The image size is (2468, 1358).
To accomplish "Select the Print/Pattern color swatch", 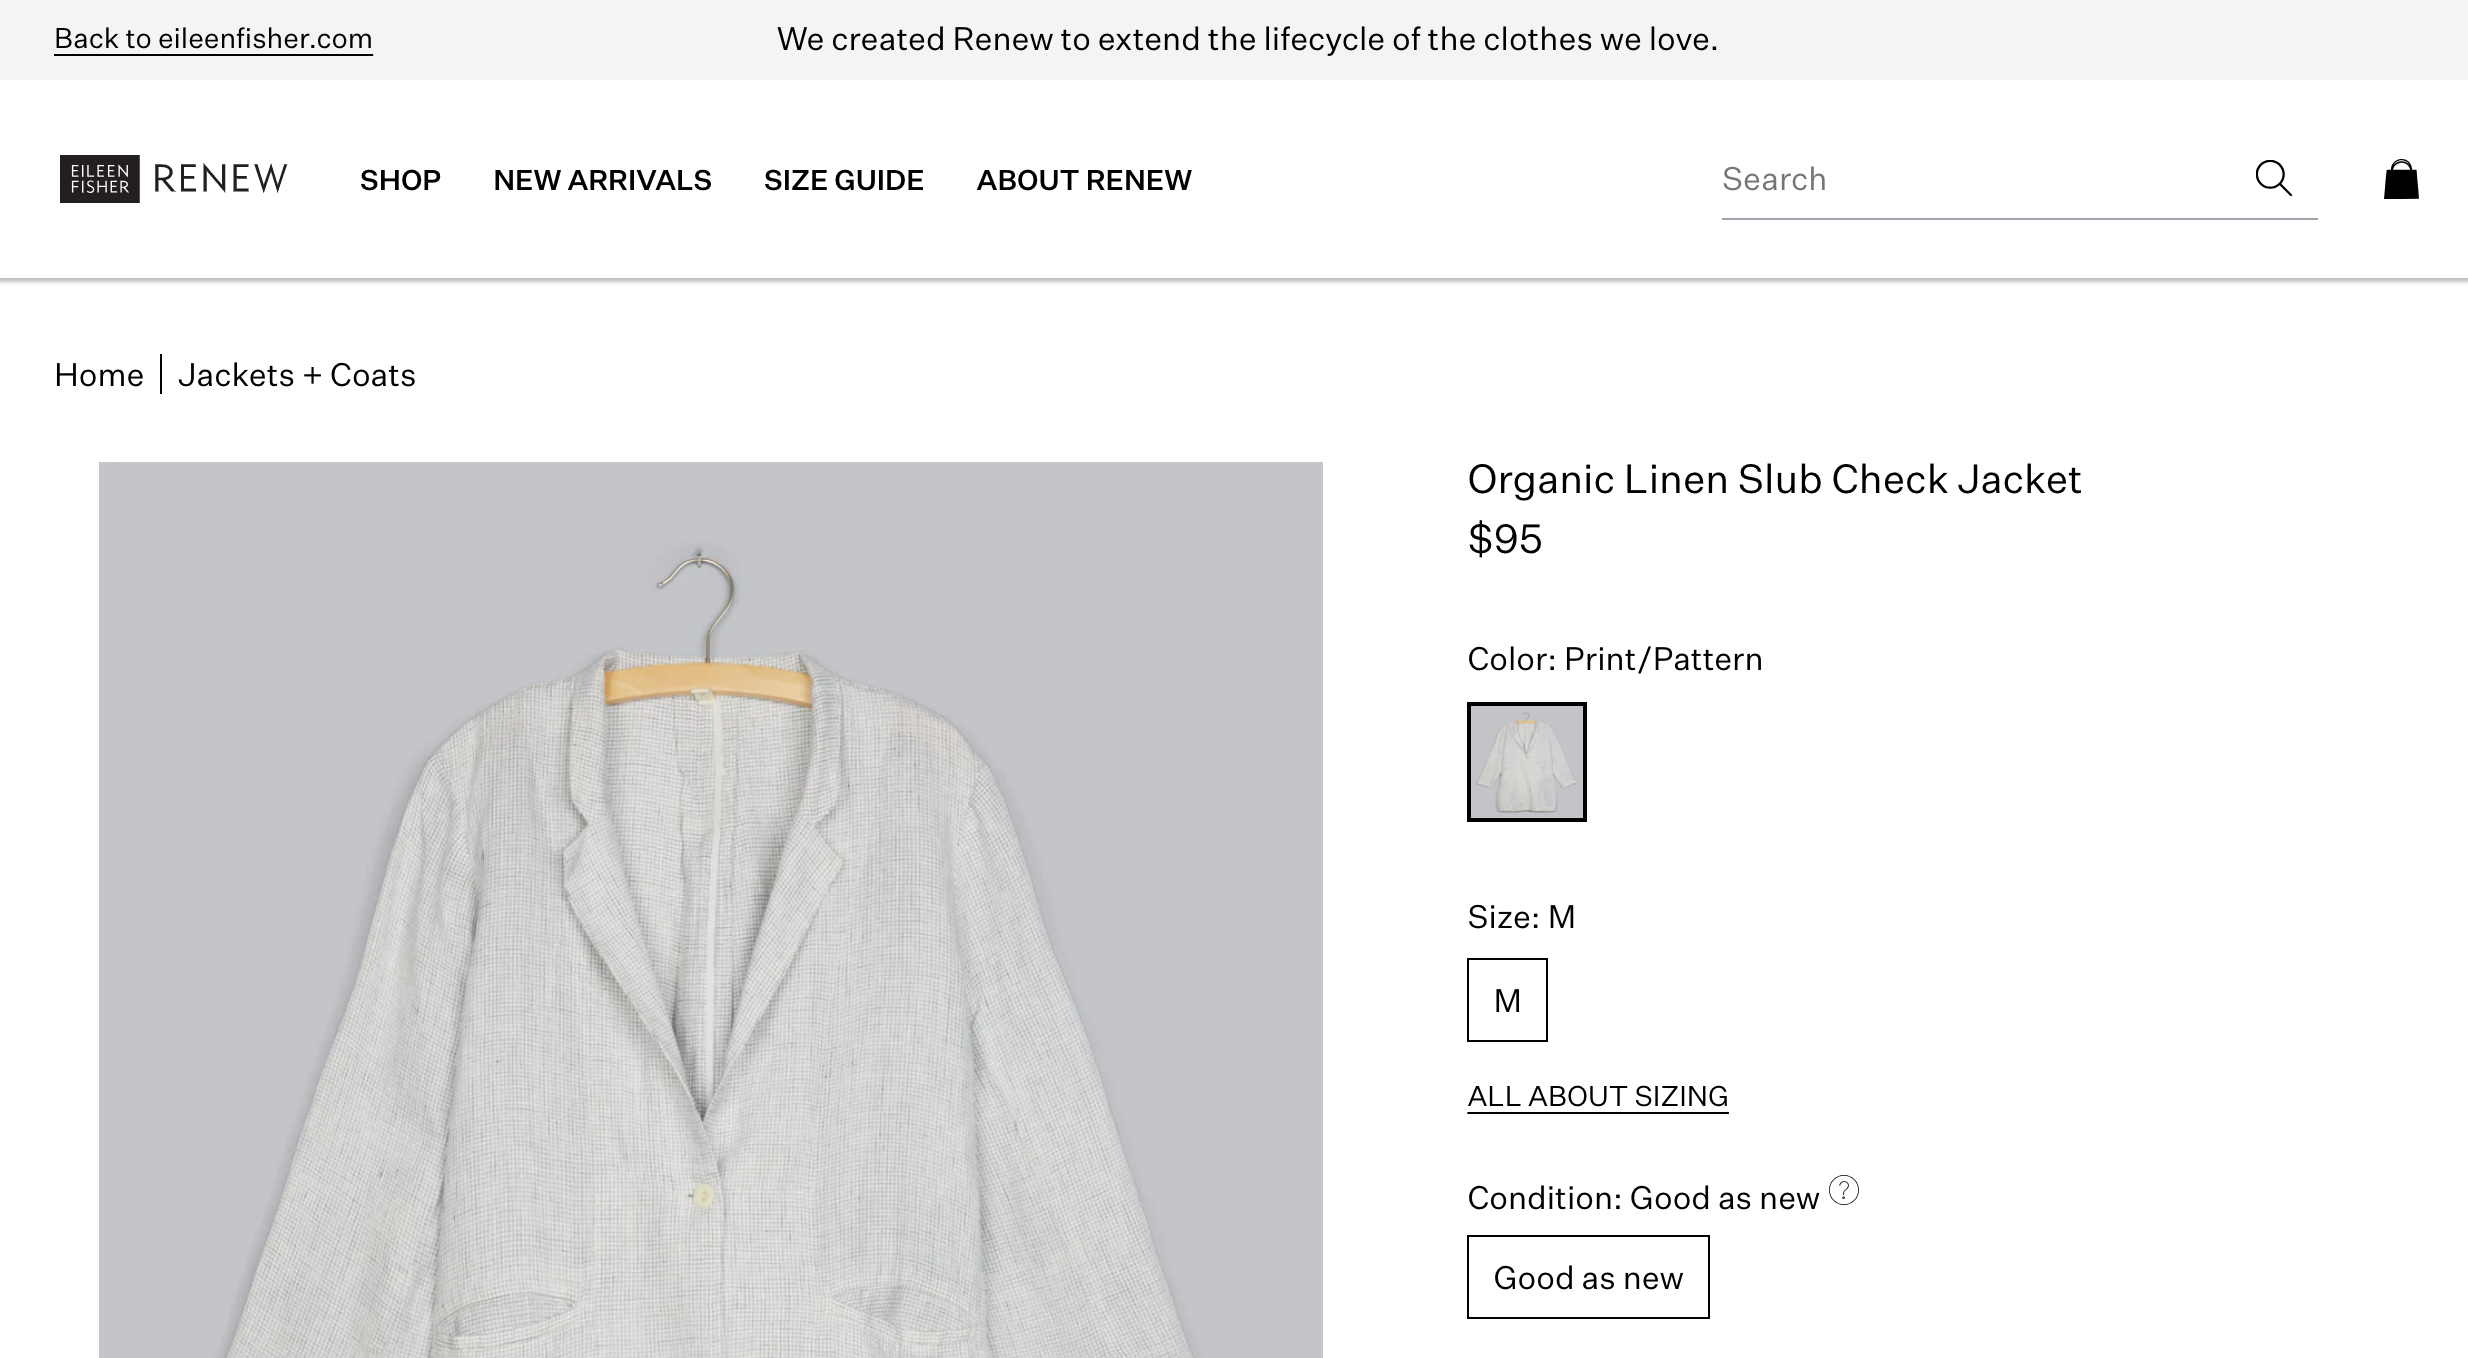I will pyautogui.click(x=1526, y=762).
